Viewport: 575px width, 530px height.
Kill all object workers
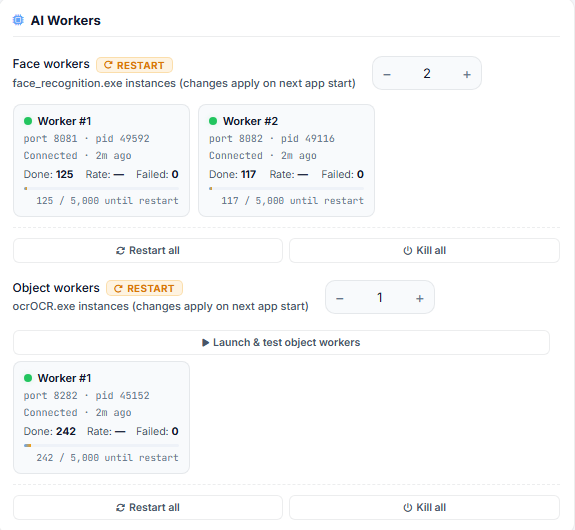(424, 508)
